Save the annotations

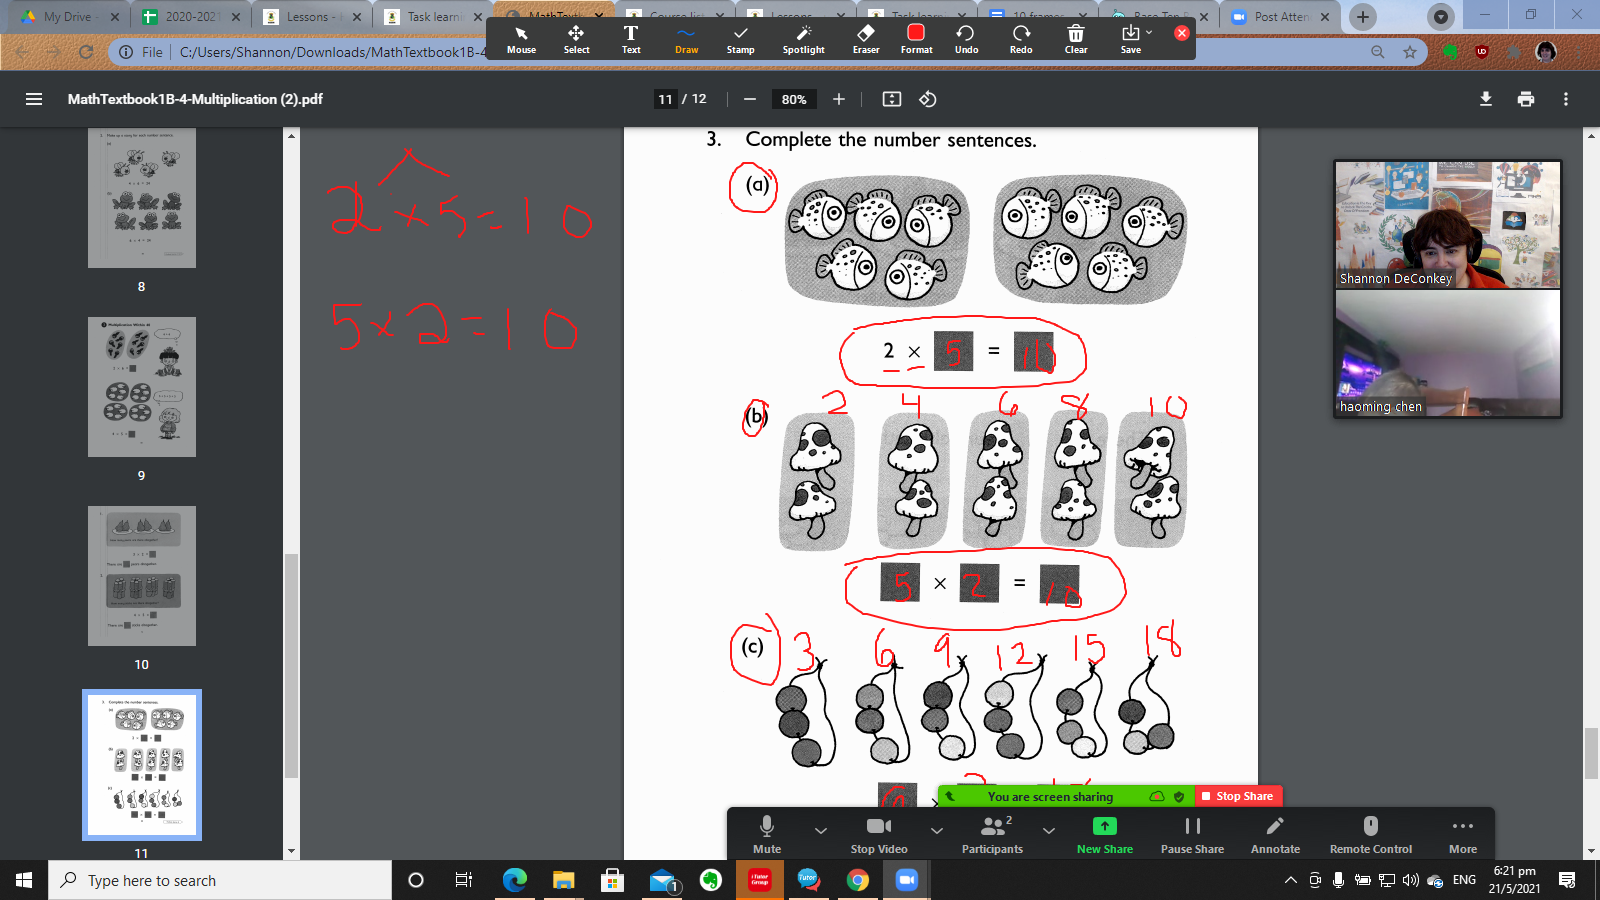pyautogui.click(x=1131, y=39)
